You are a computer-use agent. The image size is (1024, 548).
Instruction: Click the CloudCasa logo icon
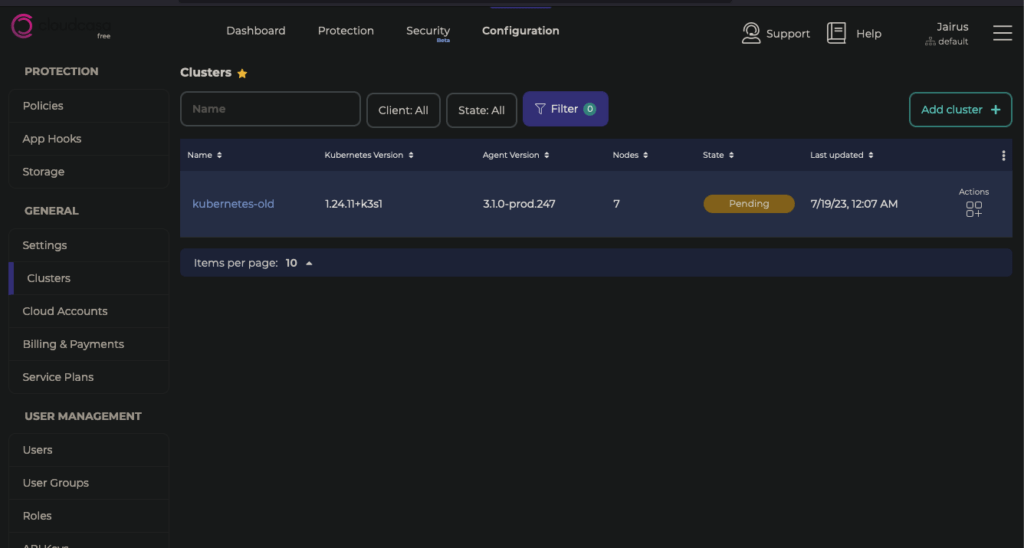22,27
